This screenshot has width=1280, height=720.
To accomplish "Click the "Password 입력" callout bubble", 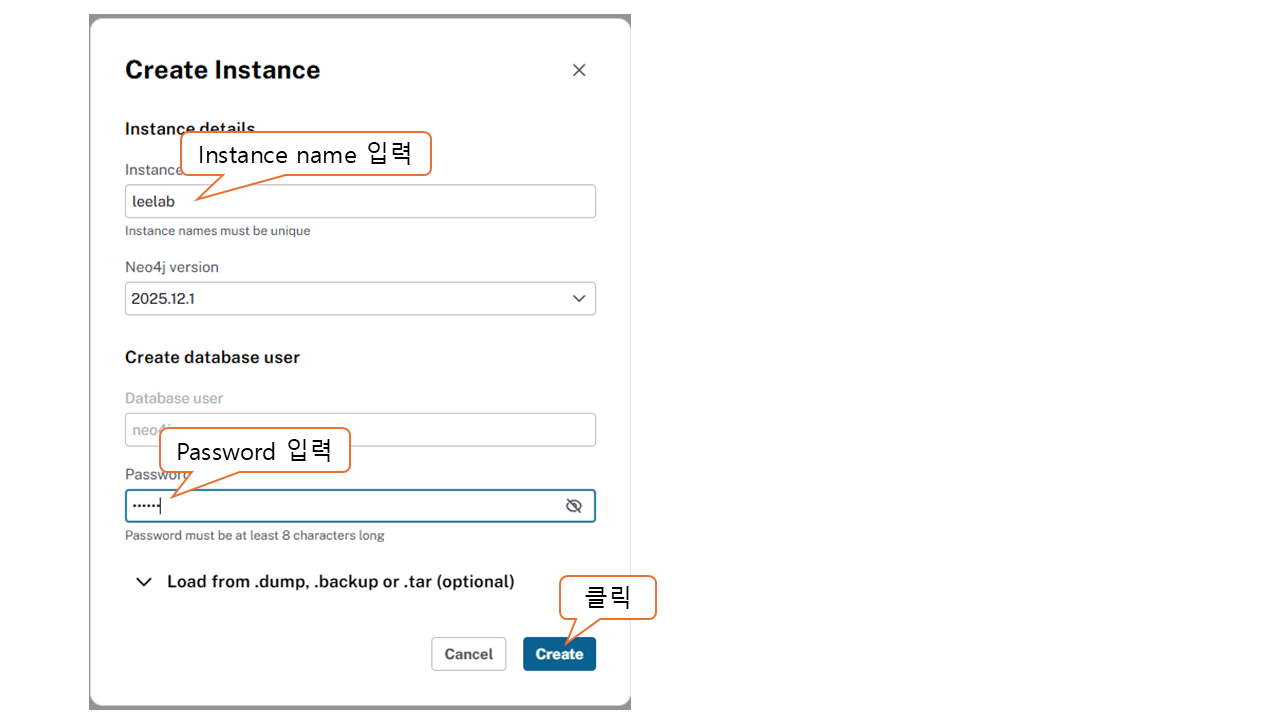I will click(x=254, y=451).
